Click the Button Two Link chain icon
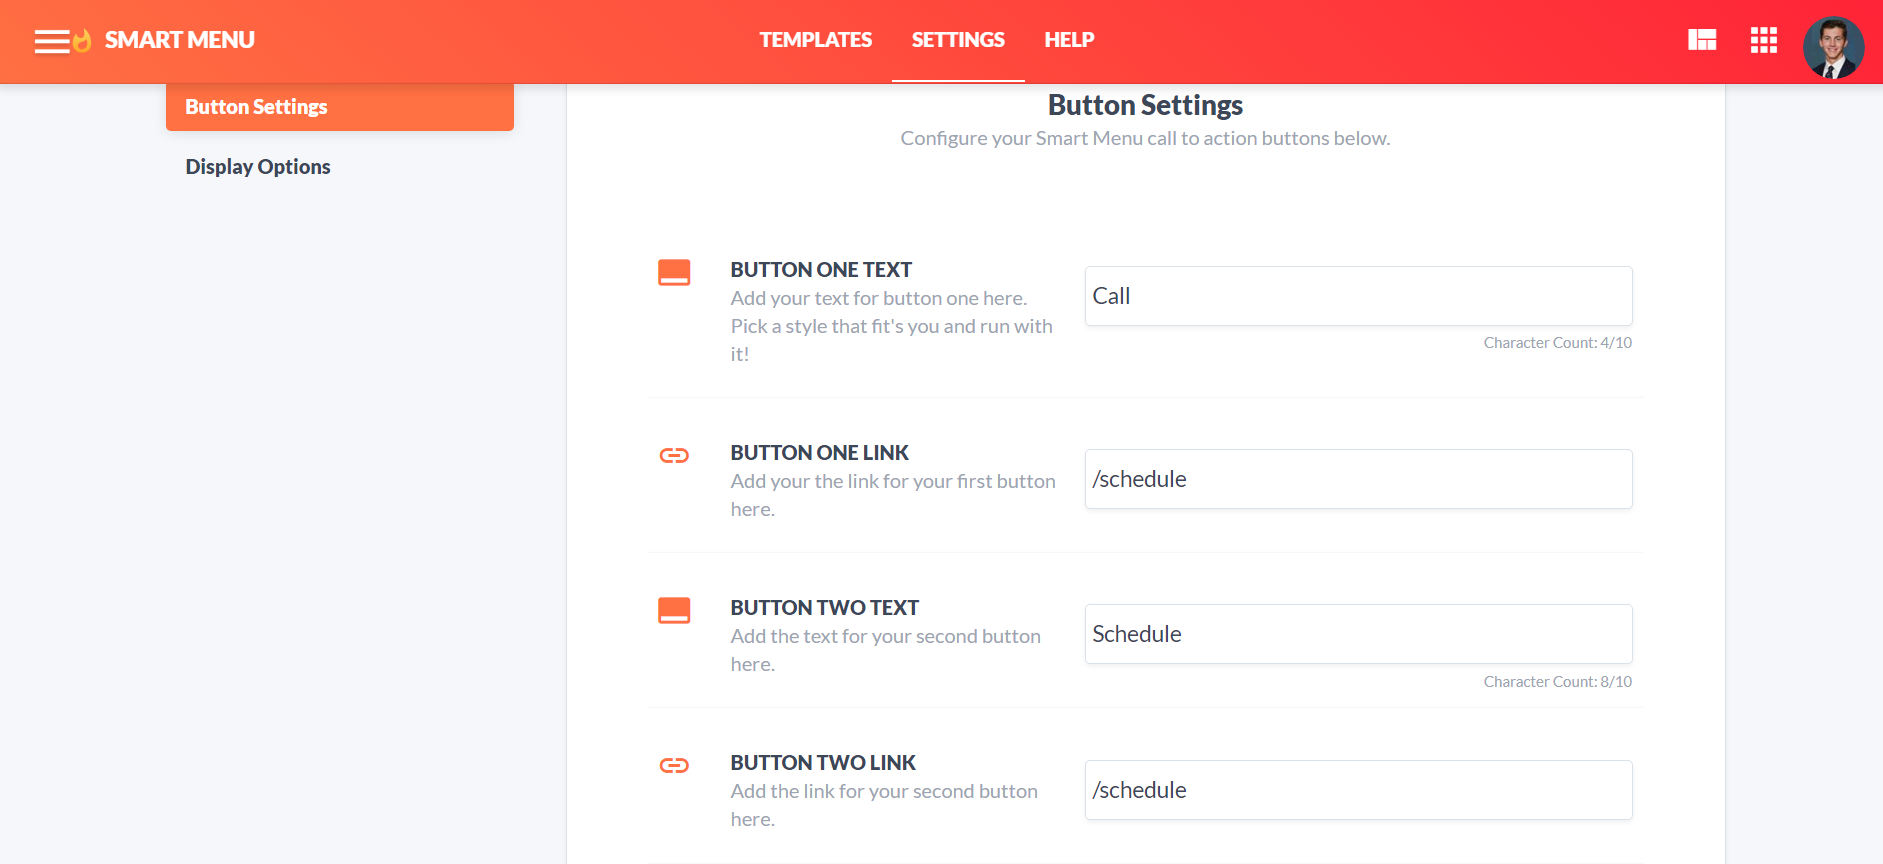The height and width of the screenshot is (864, 1883). click(674, 765)
